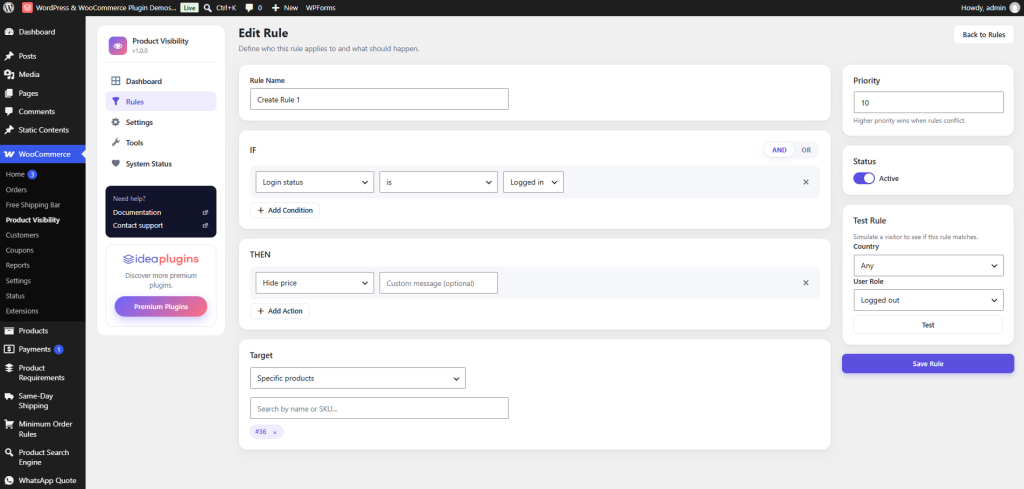
Task: Open WooCommerce Coupons submenu
Action: 19,250
